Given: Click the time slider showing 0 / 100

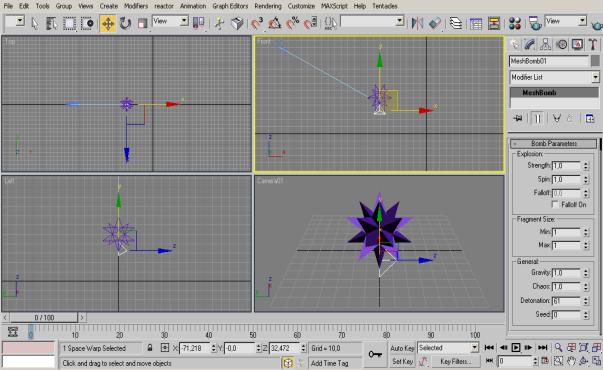Looking at the screenshot, I should pos(44,318).
